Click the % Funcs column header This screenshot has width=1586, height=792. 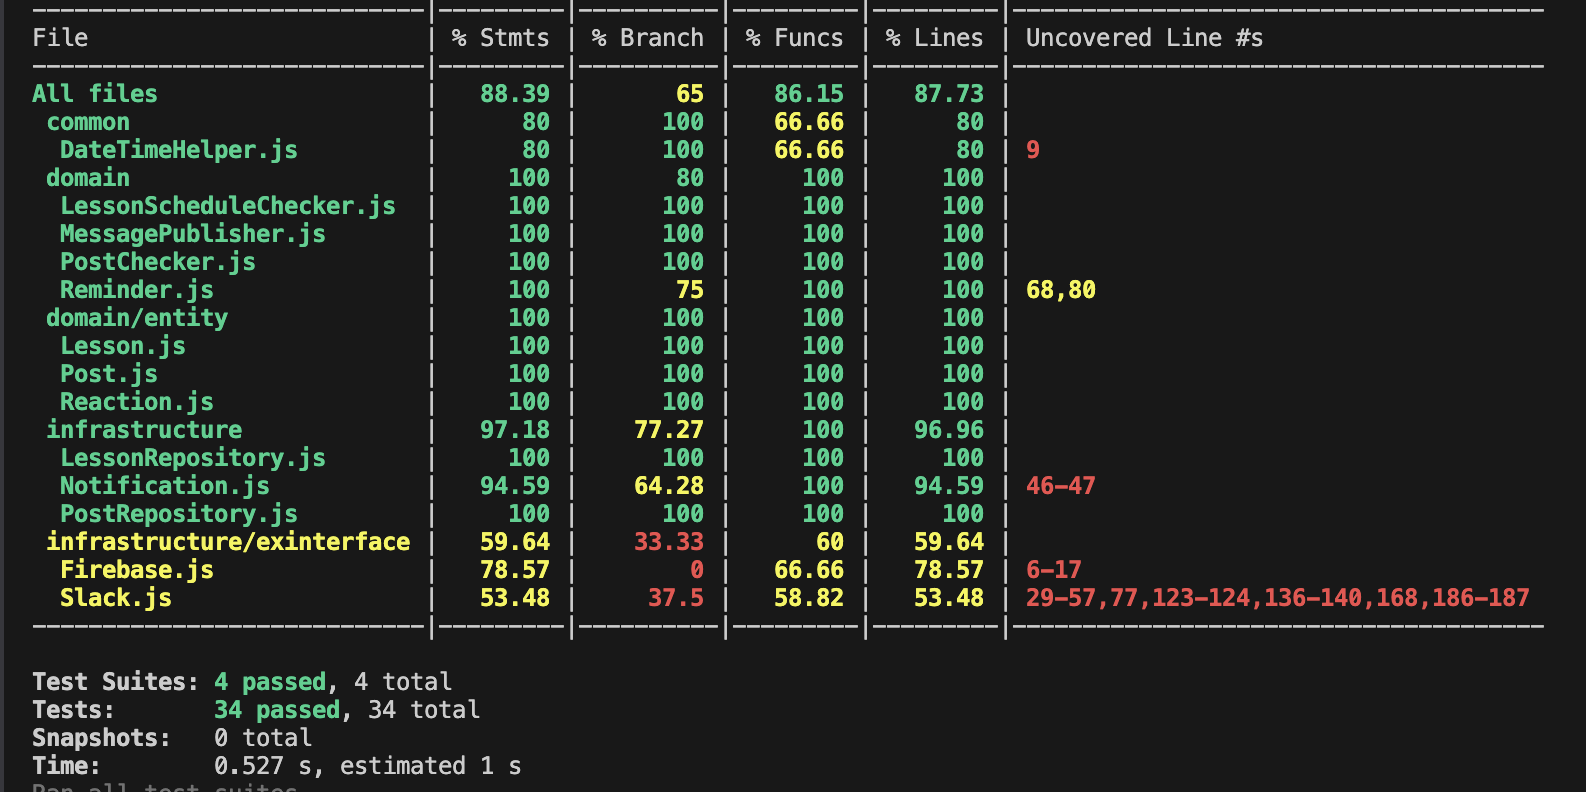click(x=795, y=38)
